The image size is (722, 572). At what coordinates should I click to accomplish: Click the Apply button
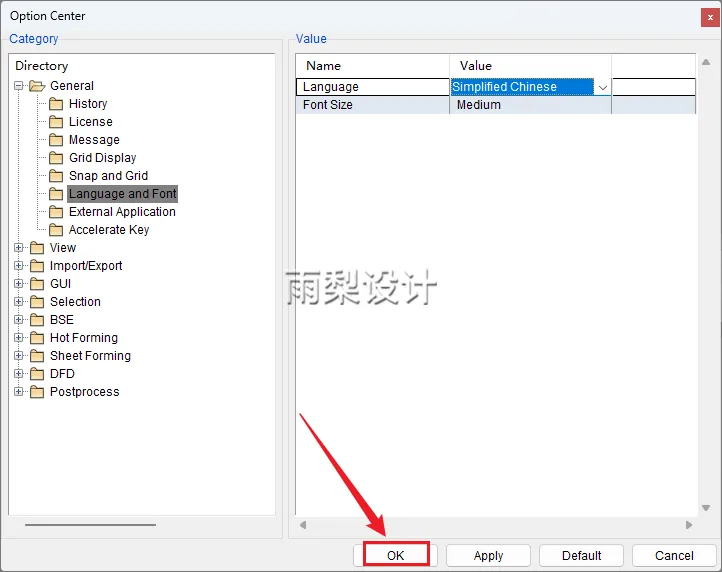pyautogui.click(x=489, y=555)
